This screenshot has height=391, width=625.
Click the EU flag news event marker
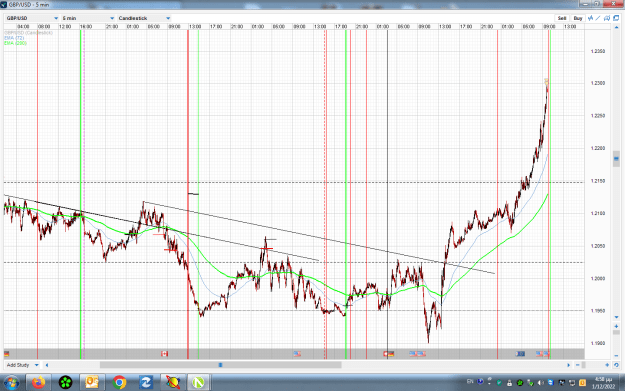[x=520, y=354]
